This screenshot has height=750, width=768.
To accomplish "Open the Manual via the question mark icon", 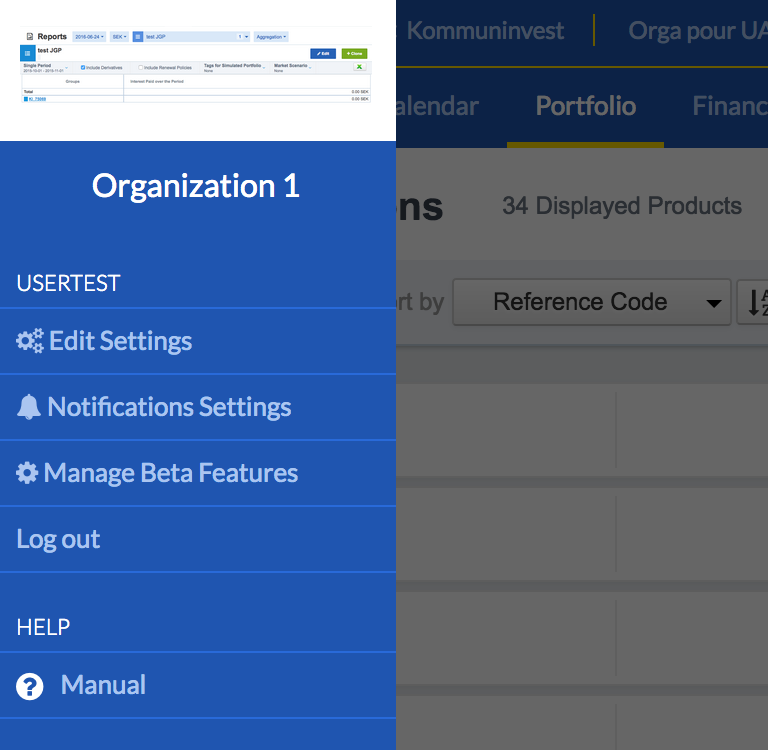I will tap(29, 686).
